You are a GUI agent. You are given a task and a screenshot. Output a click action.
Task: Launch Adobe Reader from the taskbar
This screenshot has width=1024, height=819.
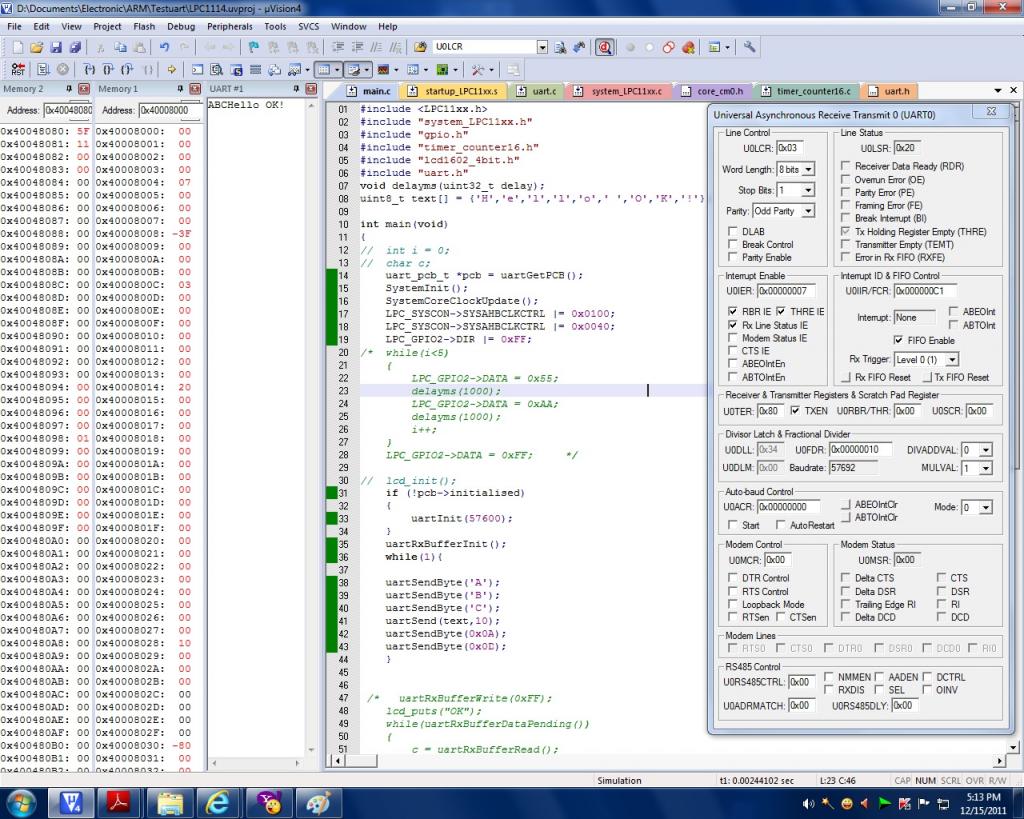pyautogui.click(x=120, y=801)
